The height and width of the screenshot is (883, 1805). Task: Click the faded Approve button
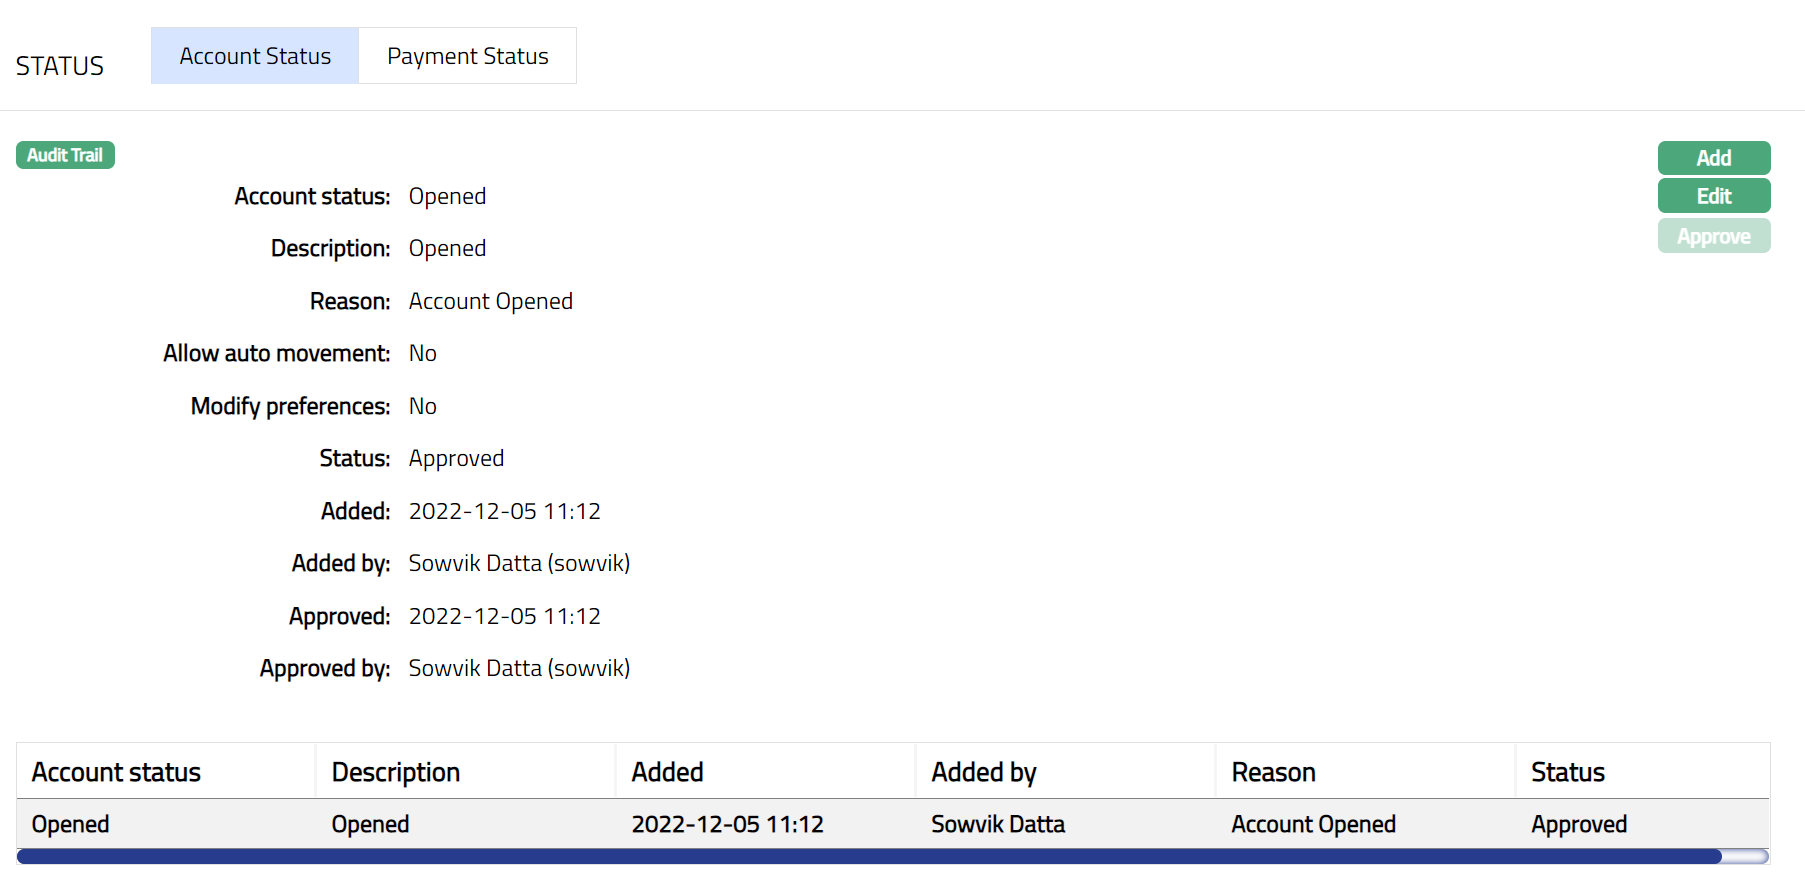click(x=1713, y=237)
